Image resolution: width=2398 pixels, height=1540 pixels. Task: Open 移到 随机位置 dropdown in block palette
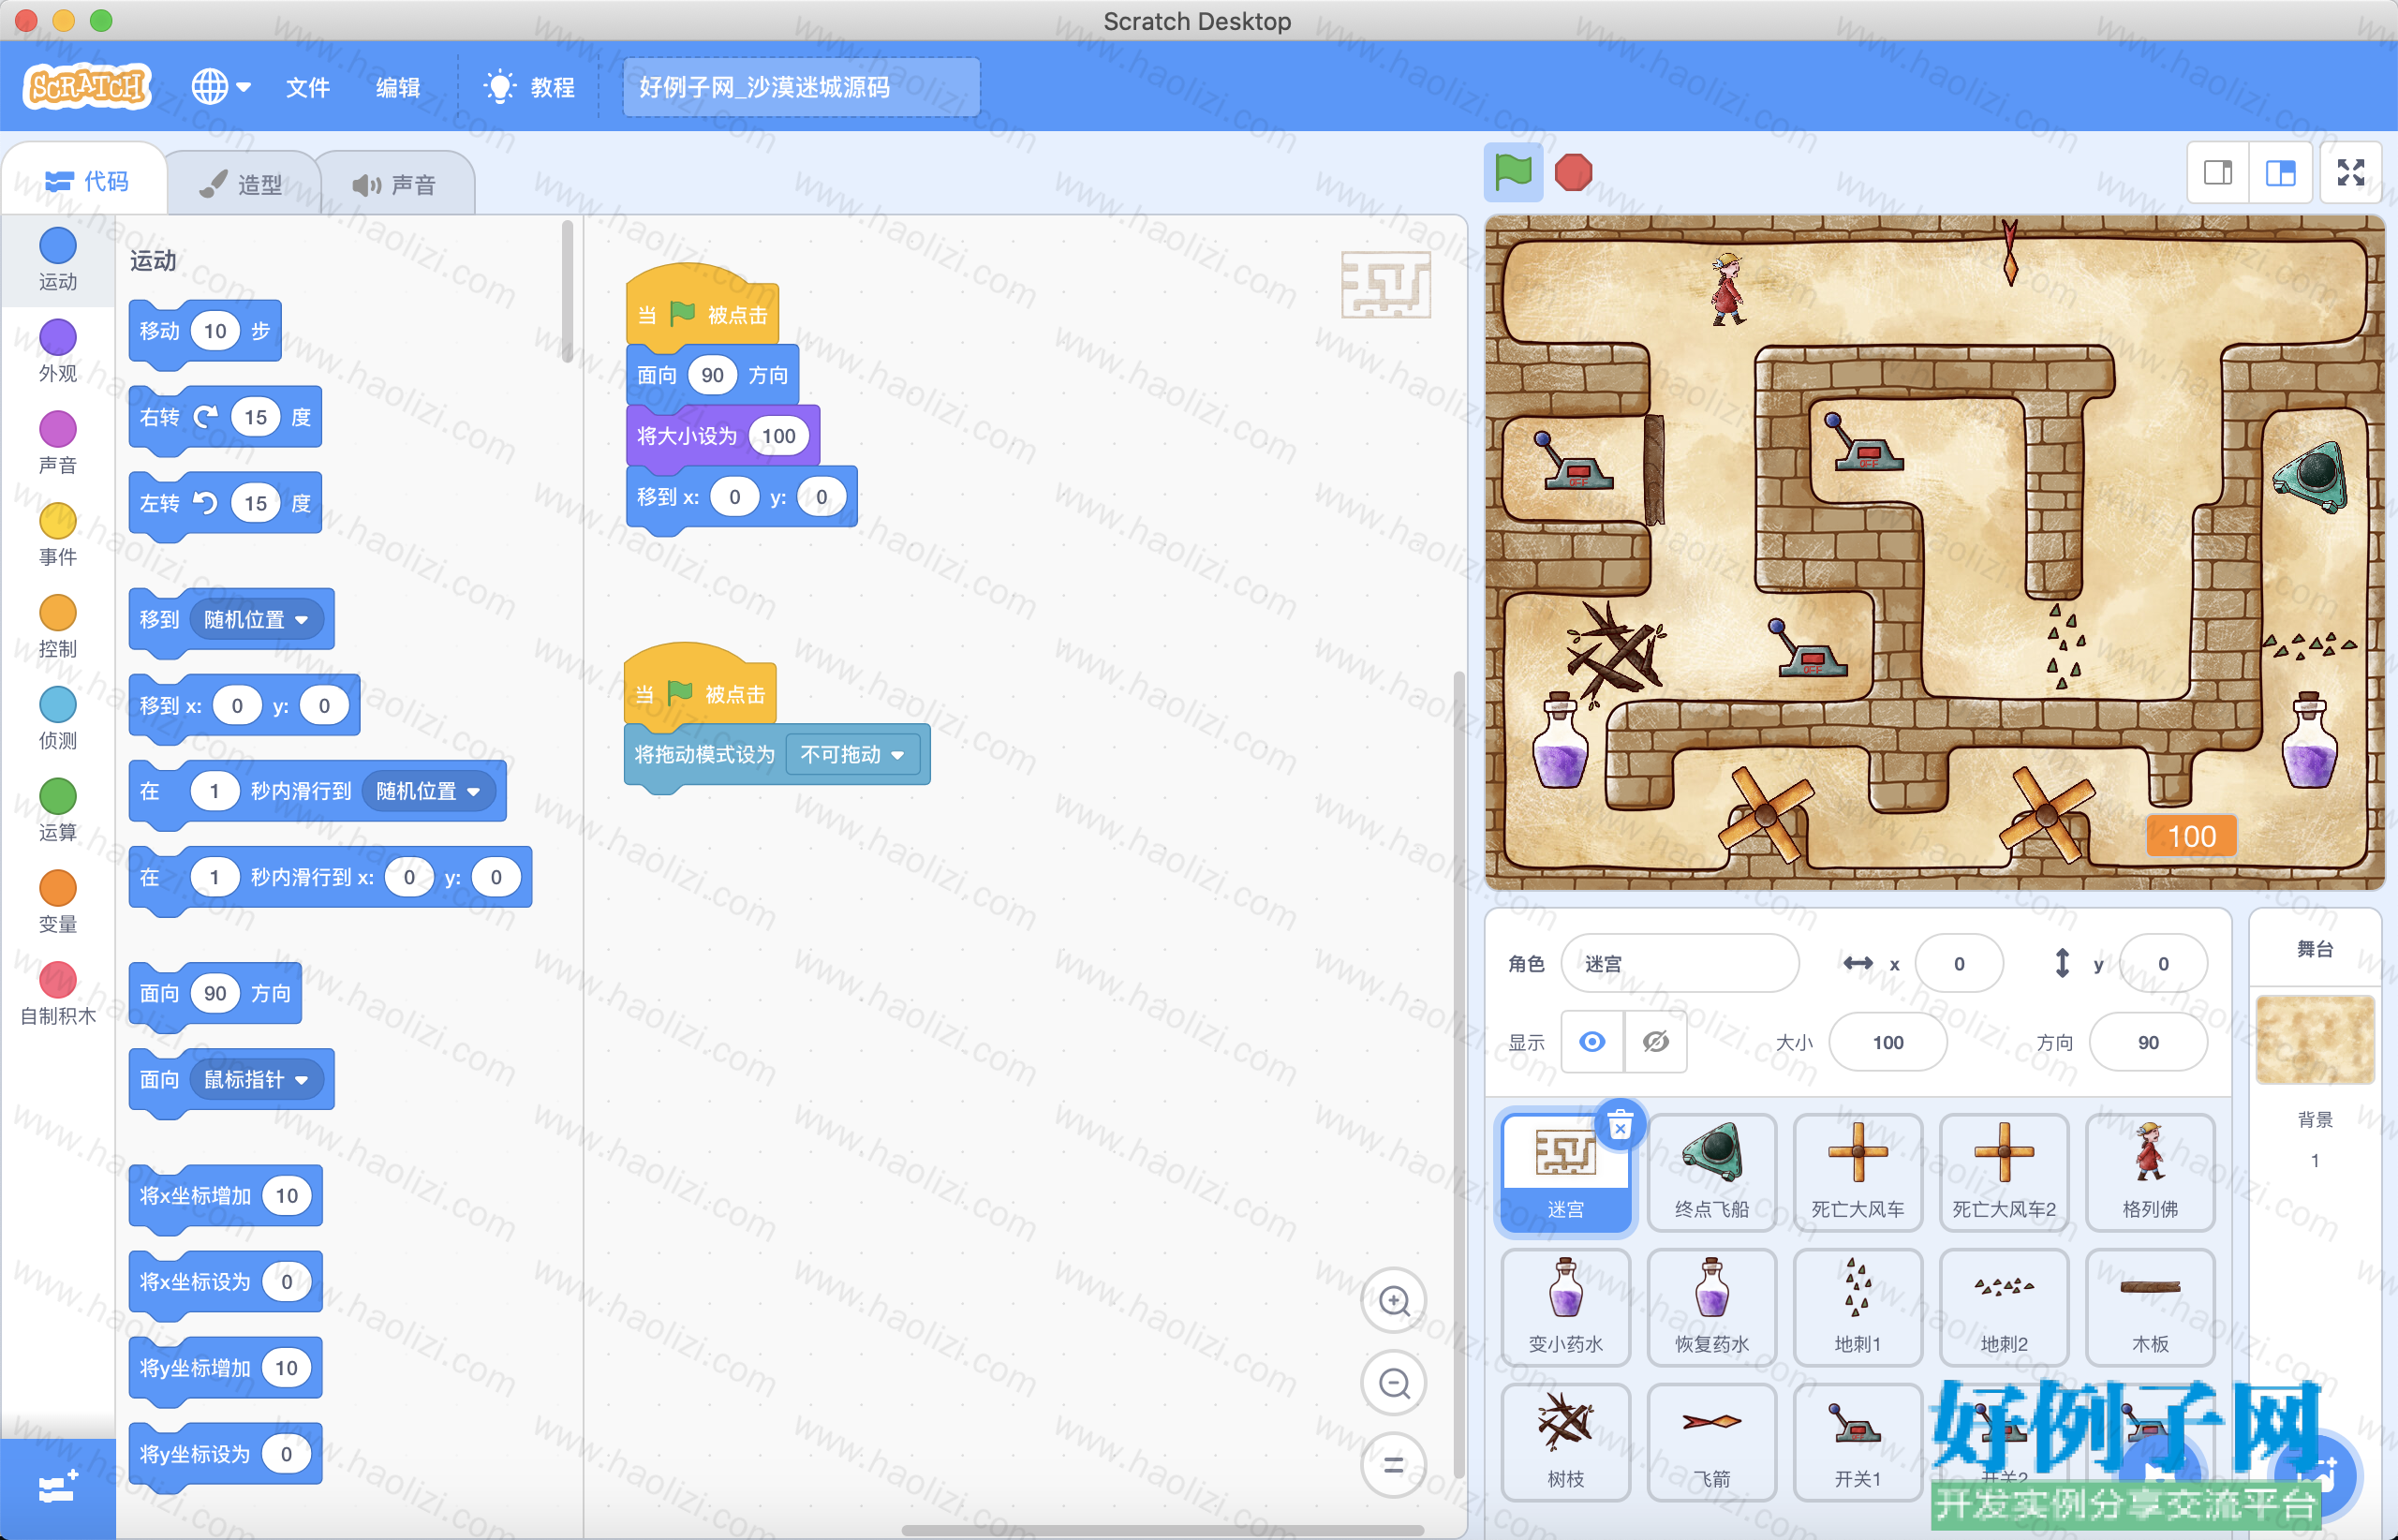click(x=256, y=619)
